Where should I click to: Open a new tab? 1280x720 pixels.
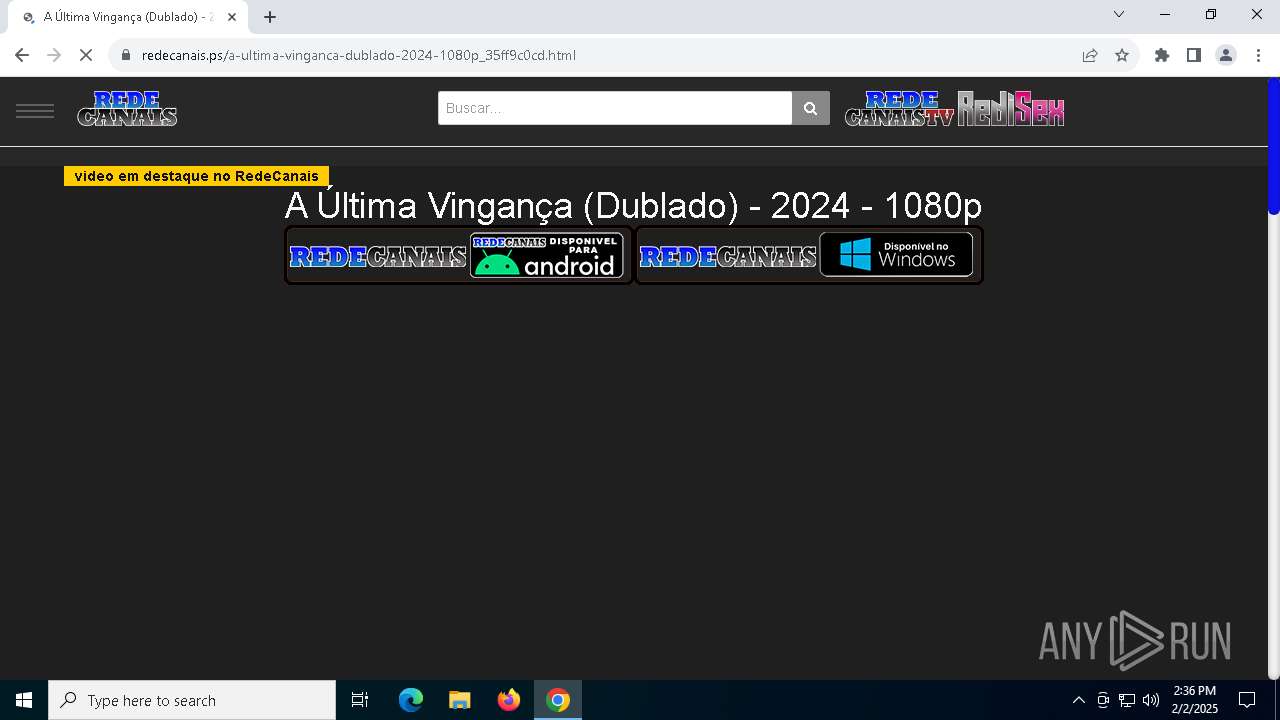point(270,17)
